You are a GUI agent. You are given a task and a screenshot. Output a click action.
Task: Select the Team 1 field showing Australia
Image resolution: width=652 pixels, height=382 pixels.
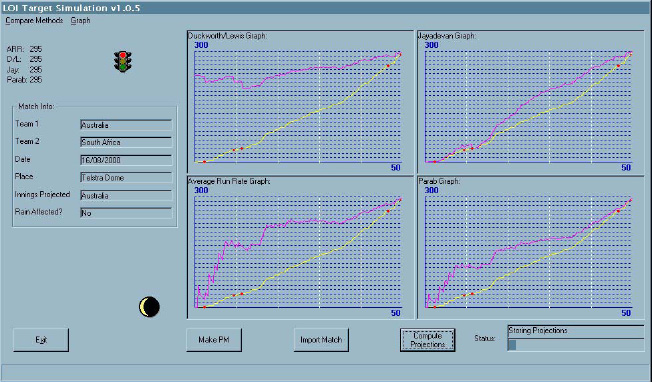tap(126, 125)
